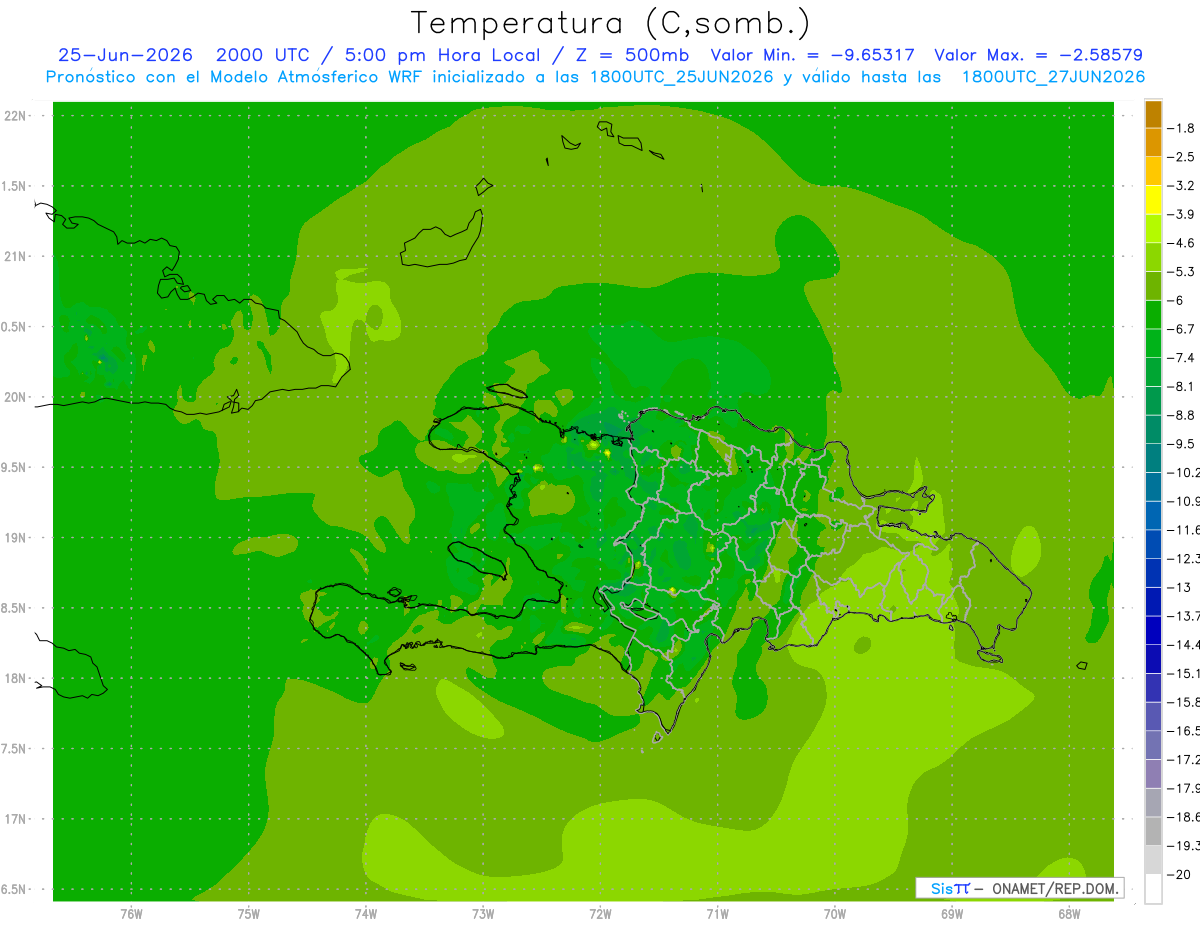Click the "ONAMET/REP.DOM." credit label
This screenshot has width=1200, height=927.
[x=1053, y=888]
